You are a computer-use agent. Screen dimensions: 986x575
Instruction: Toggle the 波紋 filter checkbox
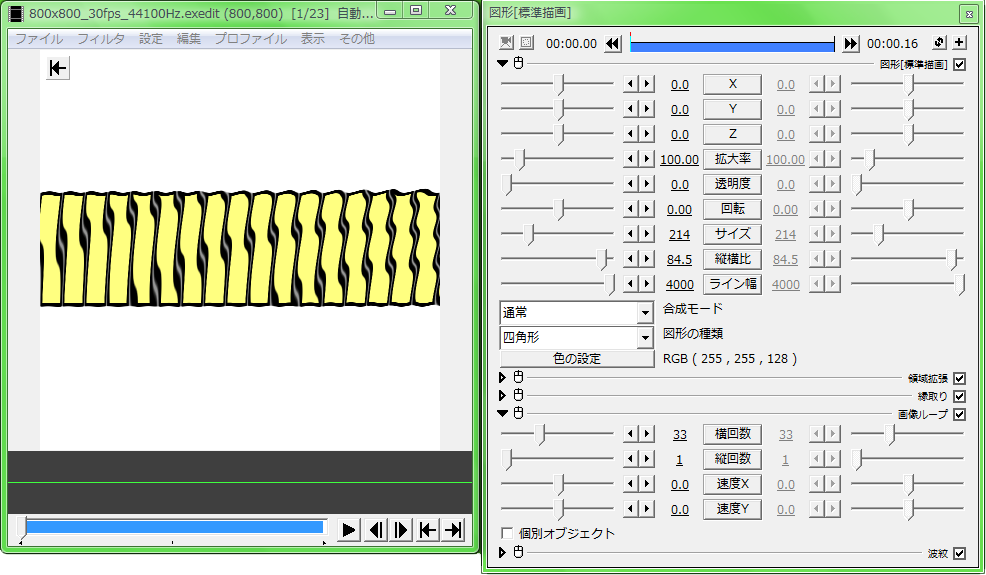coord(959,554)
